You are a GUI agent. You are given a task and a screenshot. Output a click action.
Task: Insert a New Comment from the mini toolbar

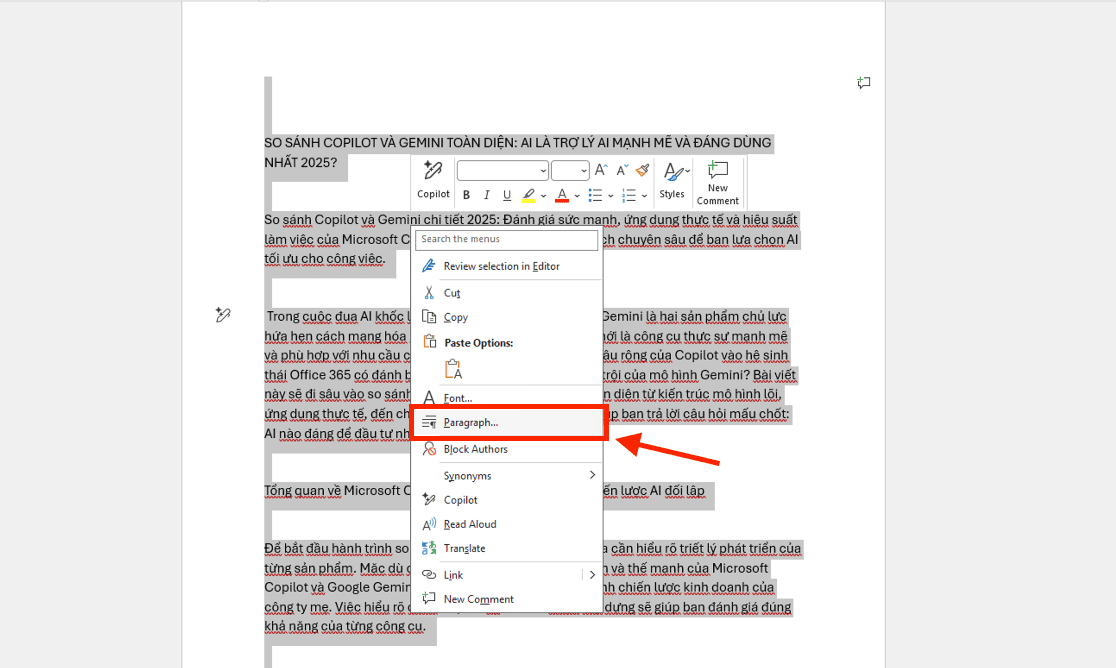point(718,182)
